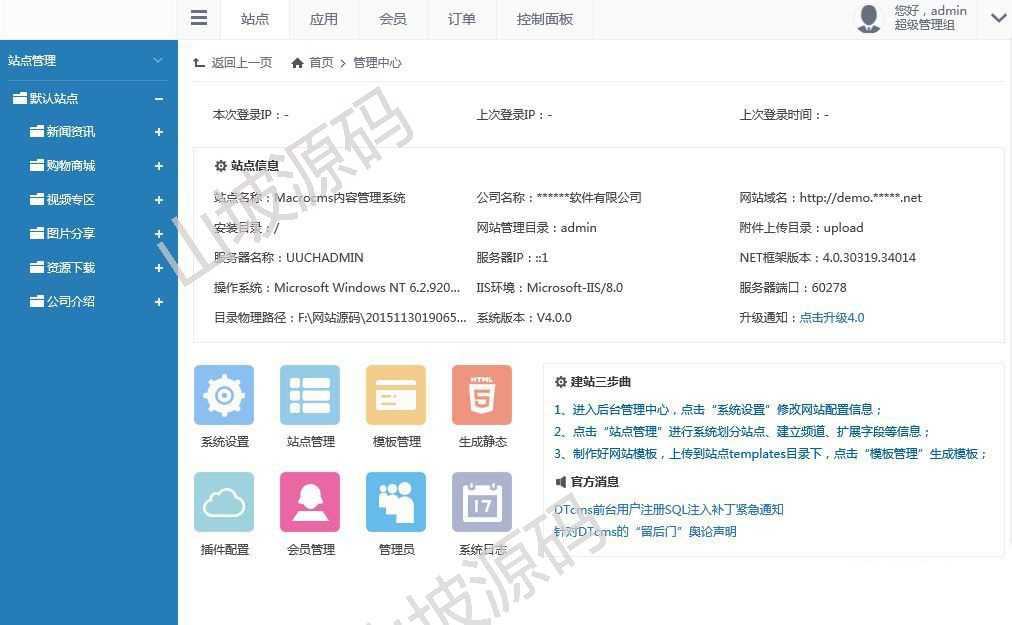The width and height of the screenshot is (1012, 625).
Task: Open the admin account dropdown arrow
Action: coord(998,18)
